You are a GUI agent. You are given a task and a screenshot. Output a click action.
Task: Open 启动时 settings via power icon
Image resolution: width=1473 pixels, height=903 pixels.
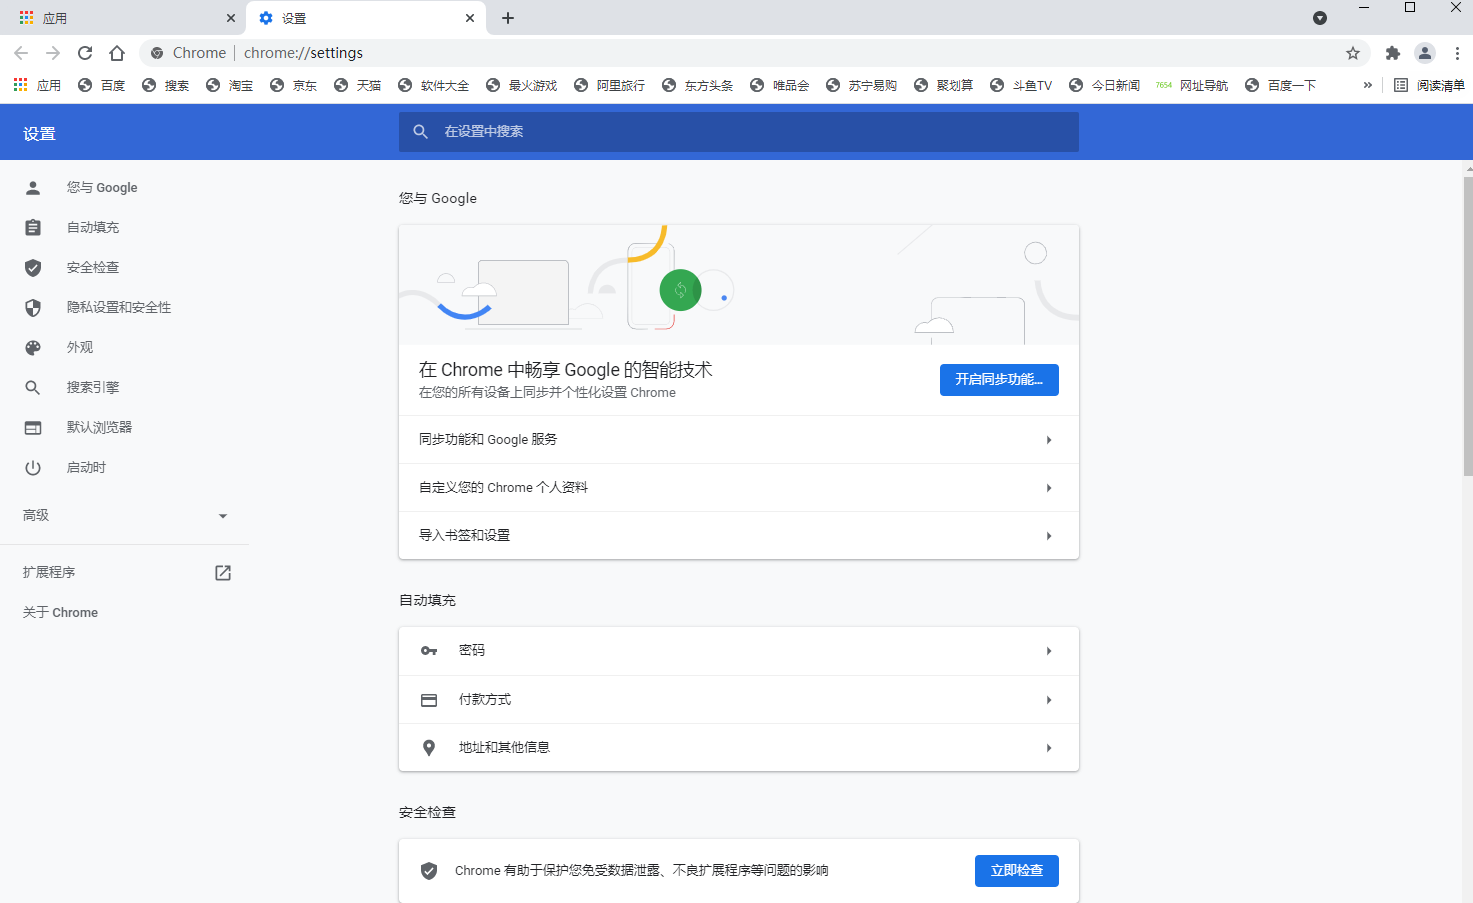[33, 467]
